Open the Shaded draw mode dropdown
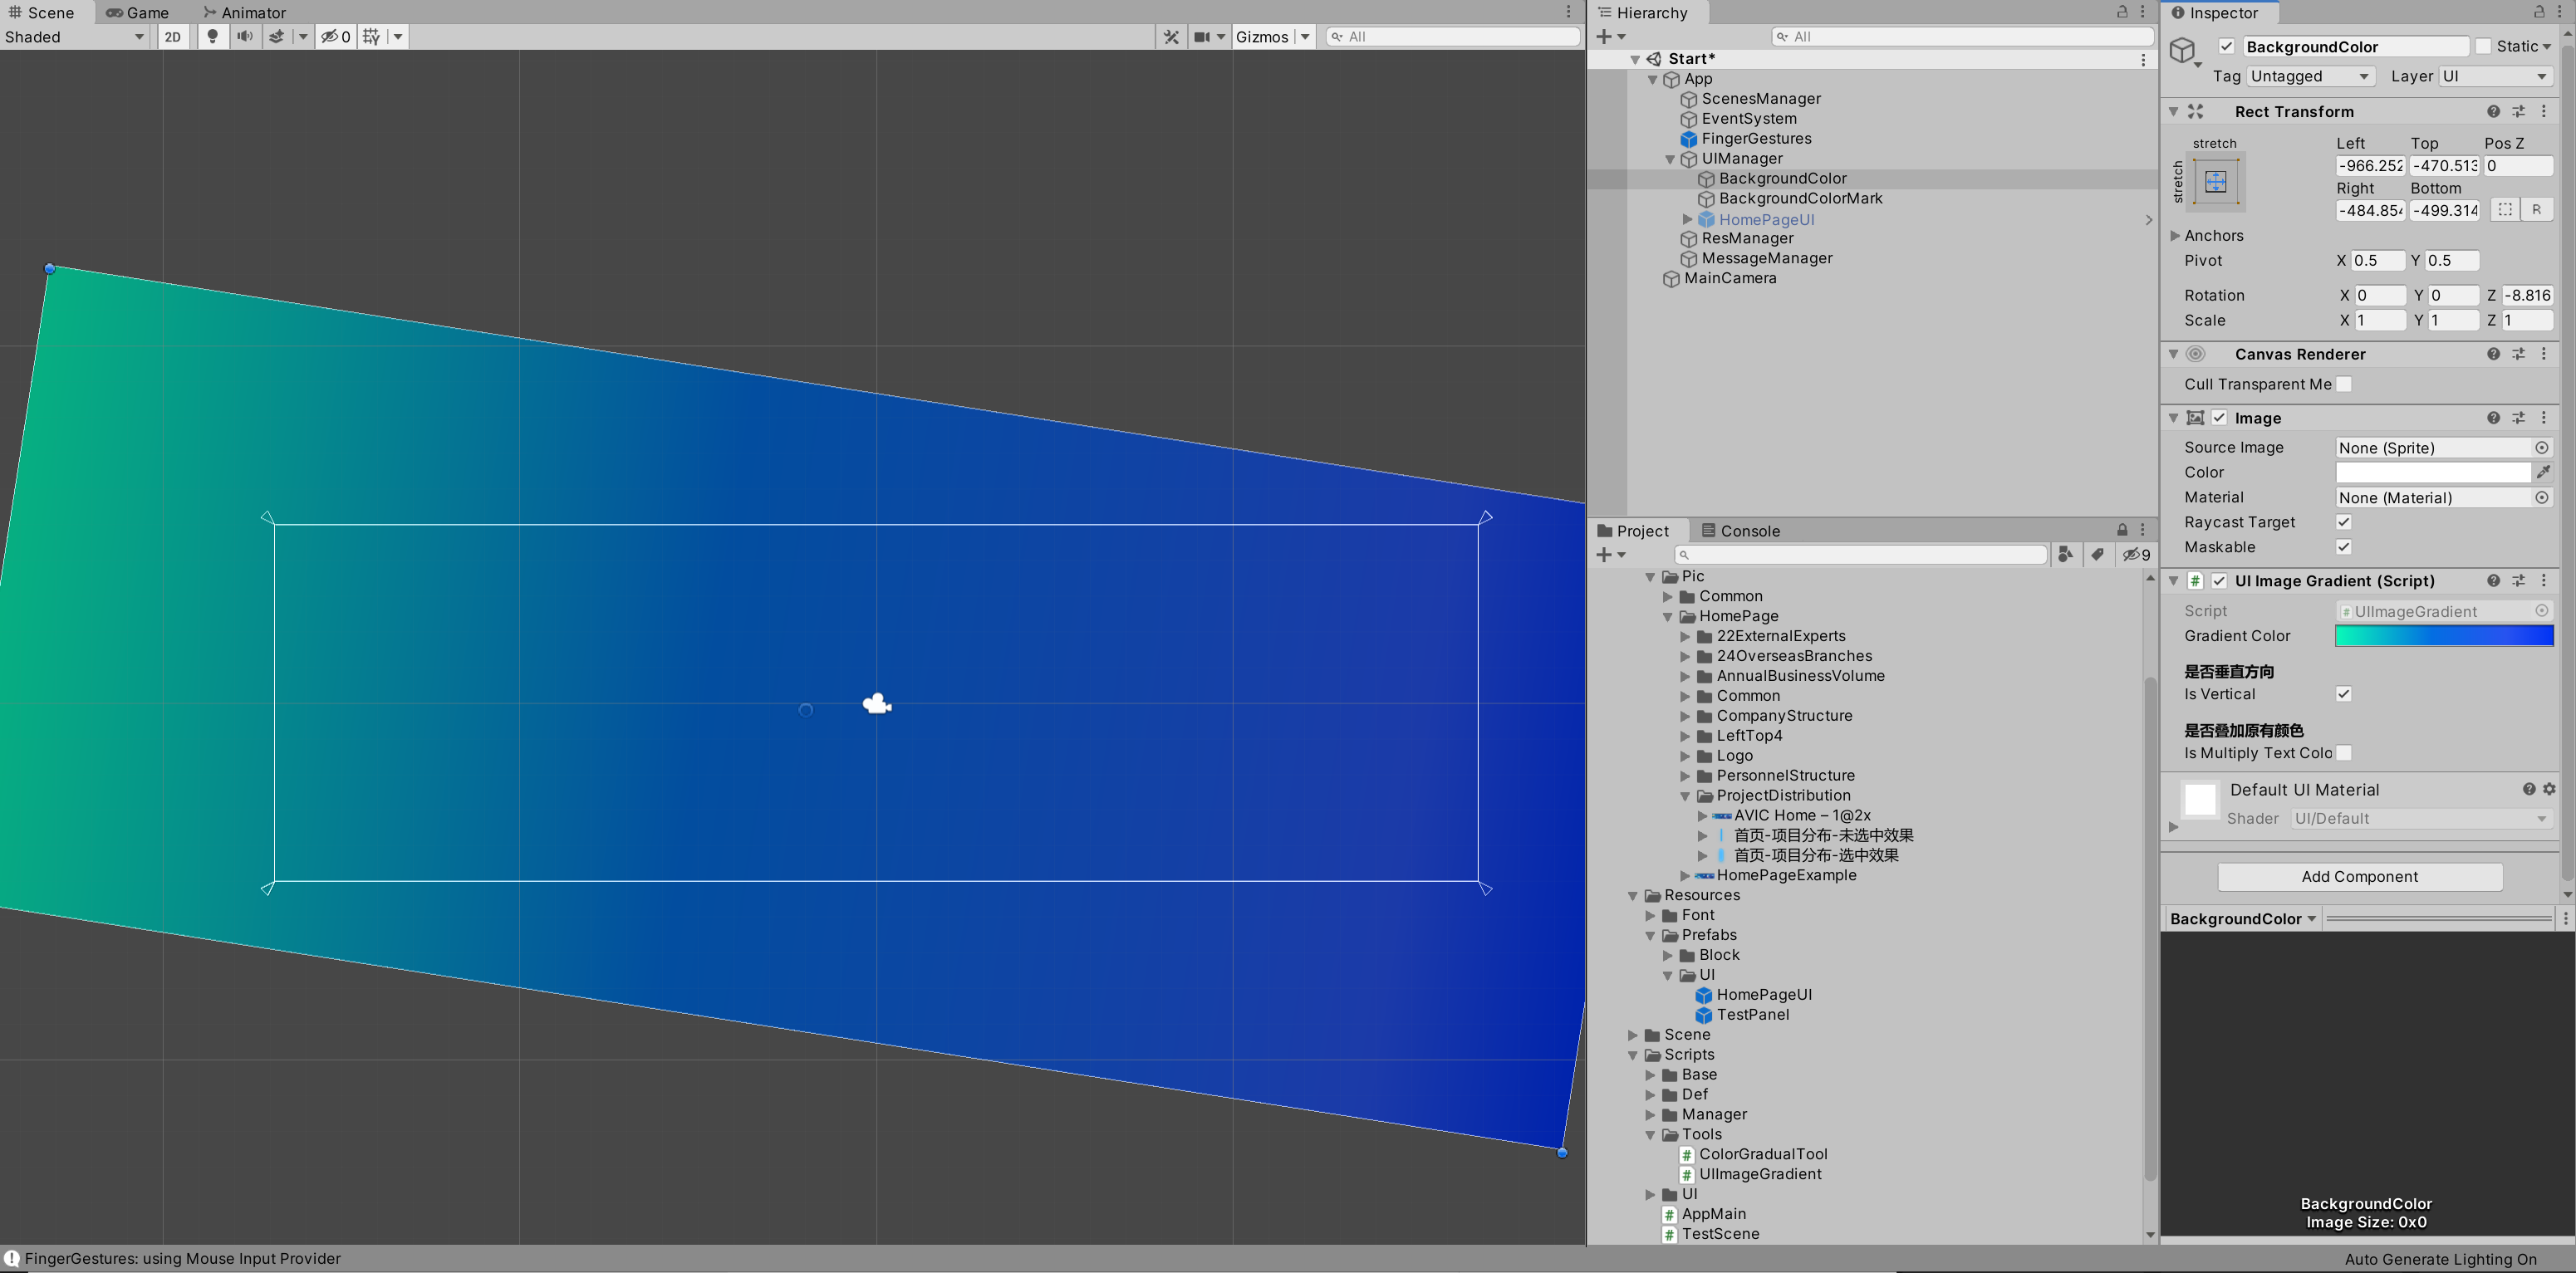Screen dimensions: 2576x1273 point(75,36)
